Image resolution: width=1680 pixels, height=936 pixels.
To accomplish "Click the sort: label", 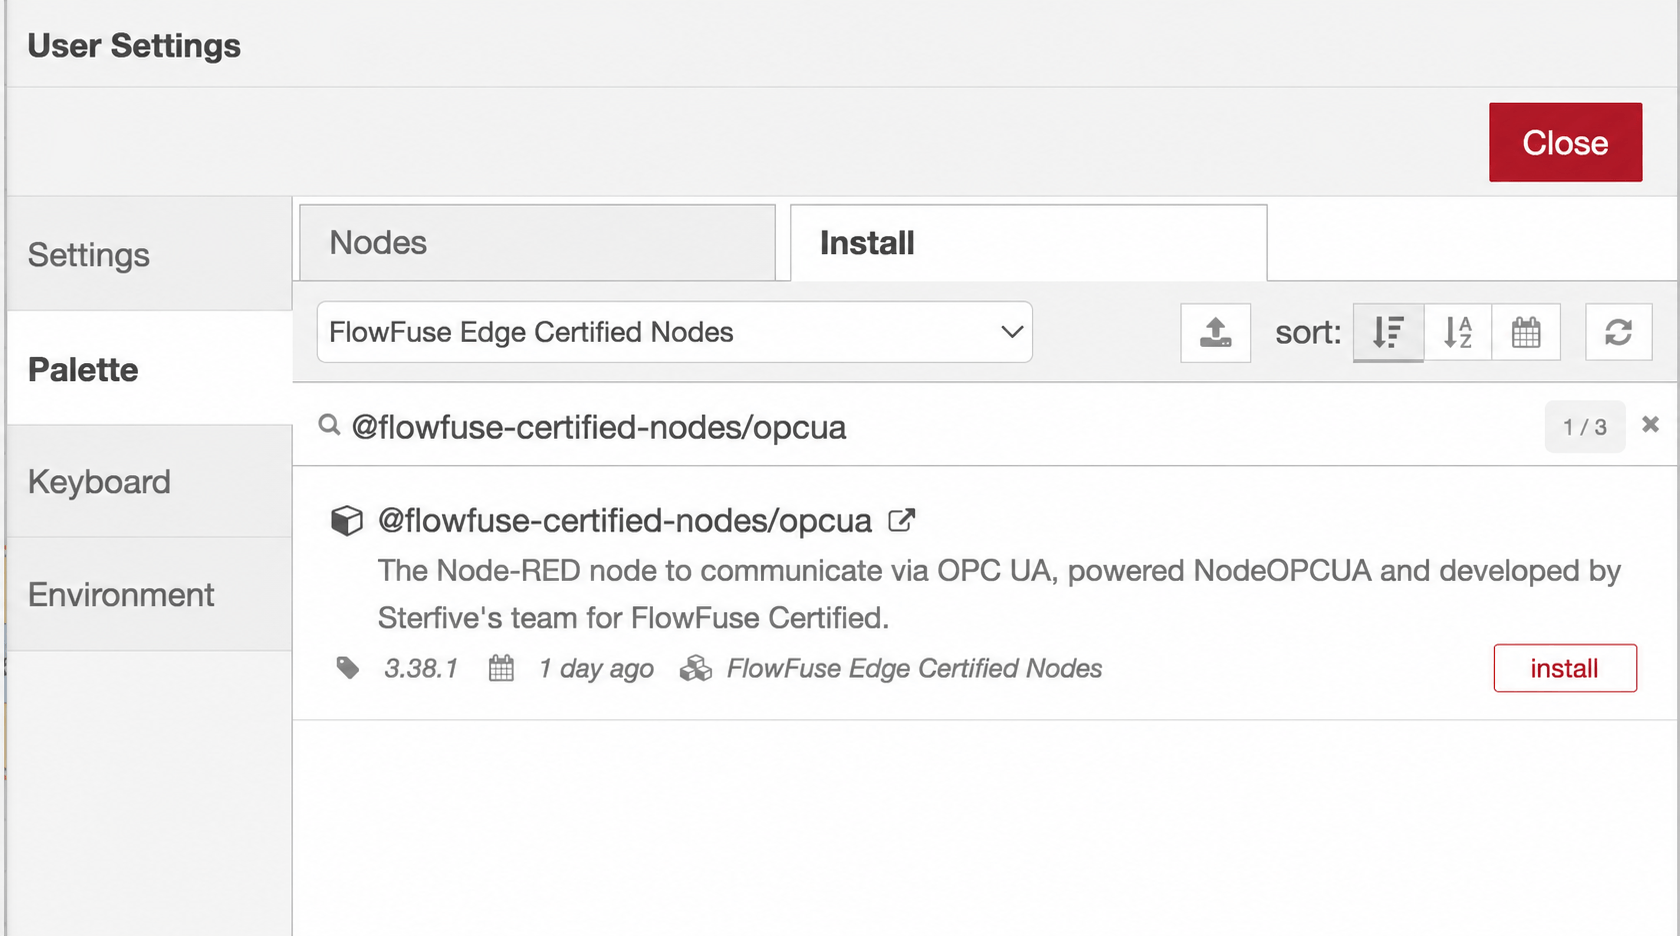I will (x=1308, y=332).
